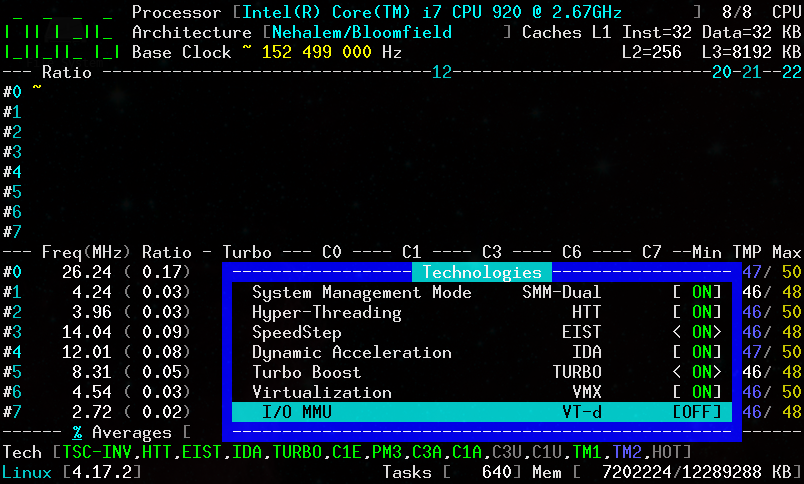Click the C3A tech flag
This screenshot has height=484, width=804.
click(x=427, y=452)
